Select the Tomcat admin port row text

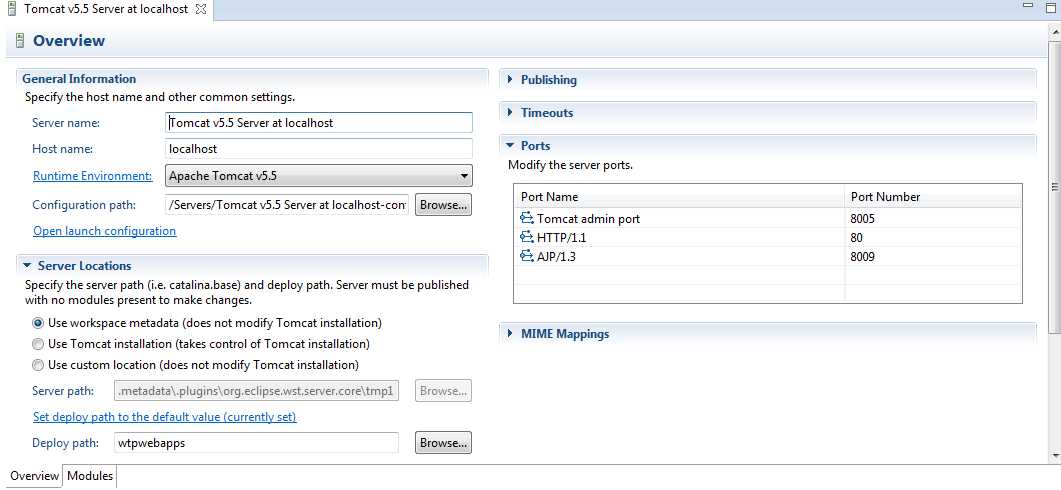[588, 219]
